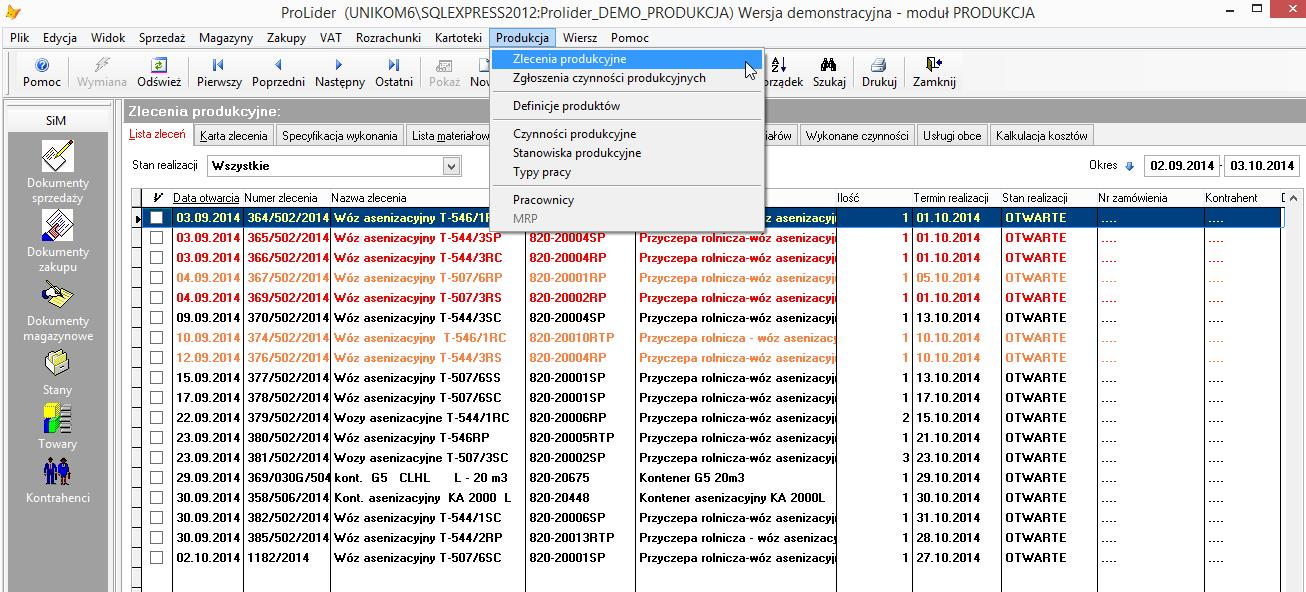Select Definicje produktów from the menu

click(x=566, y=106)
